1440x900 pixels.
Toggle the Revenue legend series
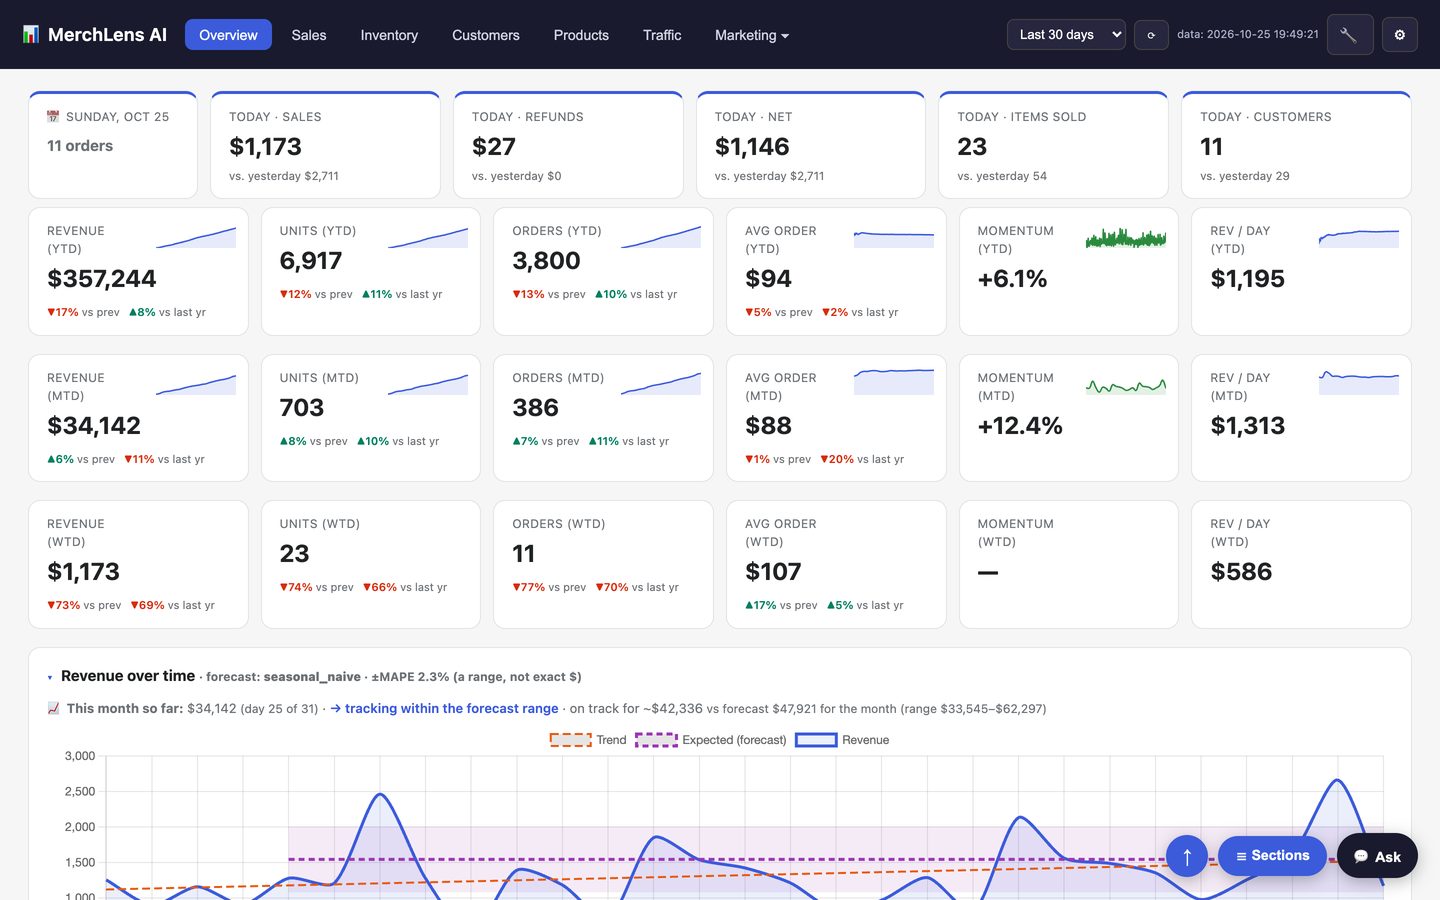[842, 740]
